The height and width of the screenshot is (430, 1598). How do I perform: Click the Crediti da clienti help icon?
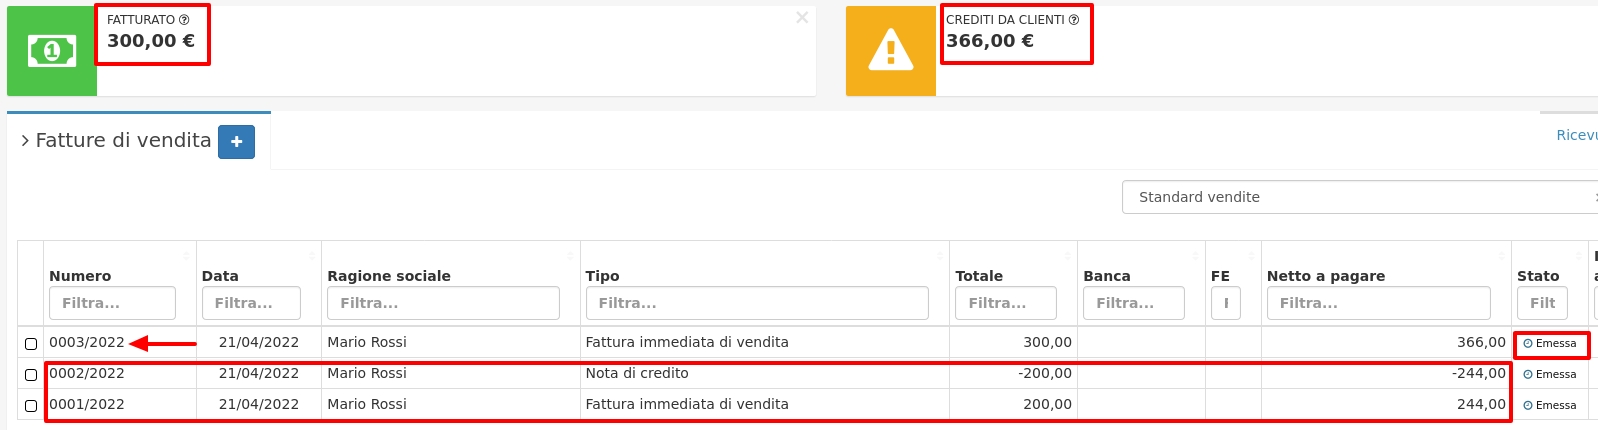(x=1074, y=20)
